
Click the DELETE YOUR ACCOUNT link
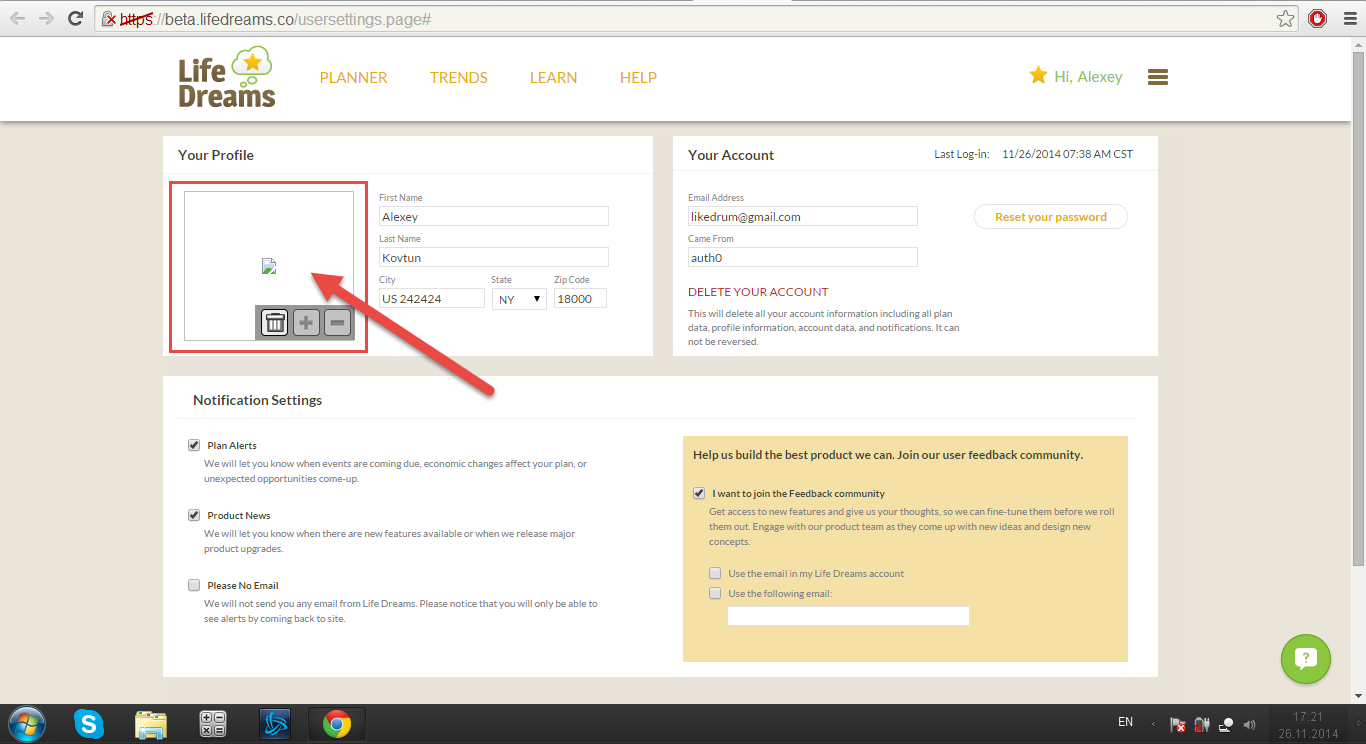click(x=758, y=292)
